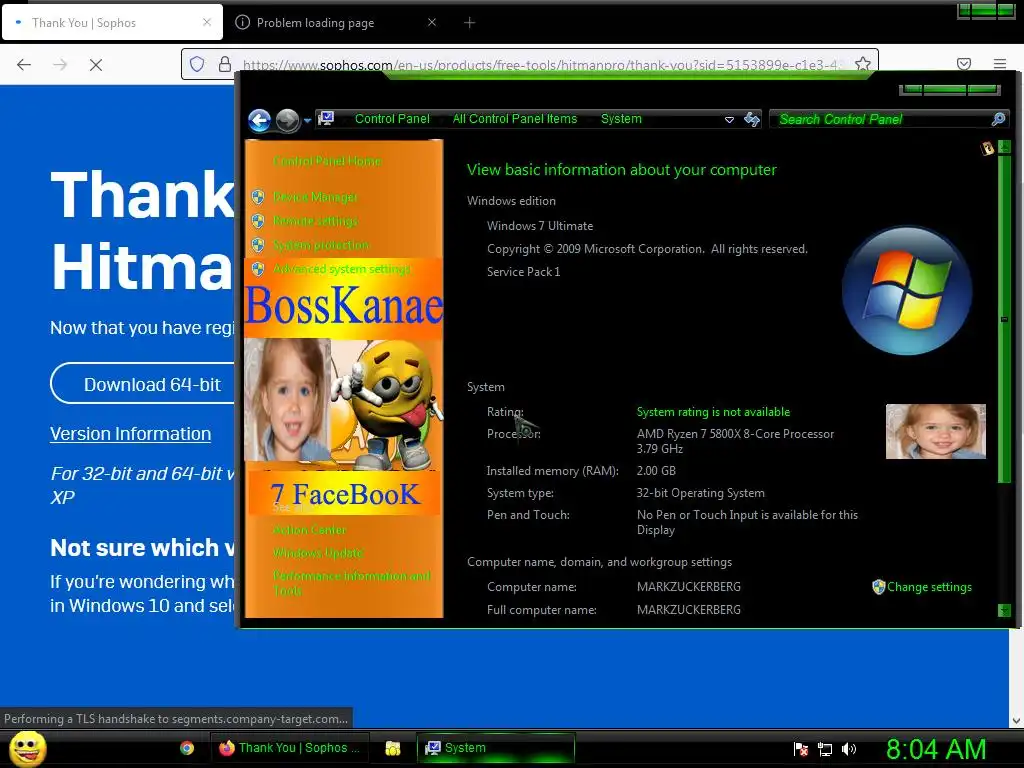Click the 8:04 AM clock
1024x768 pixels.
pos(936,749)
